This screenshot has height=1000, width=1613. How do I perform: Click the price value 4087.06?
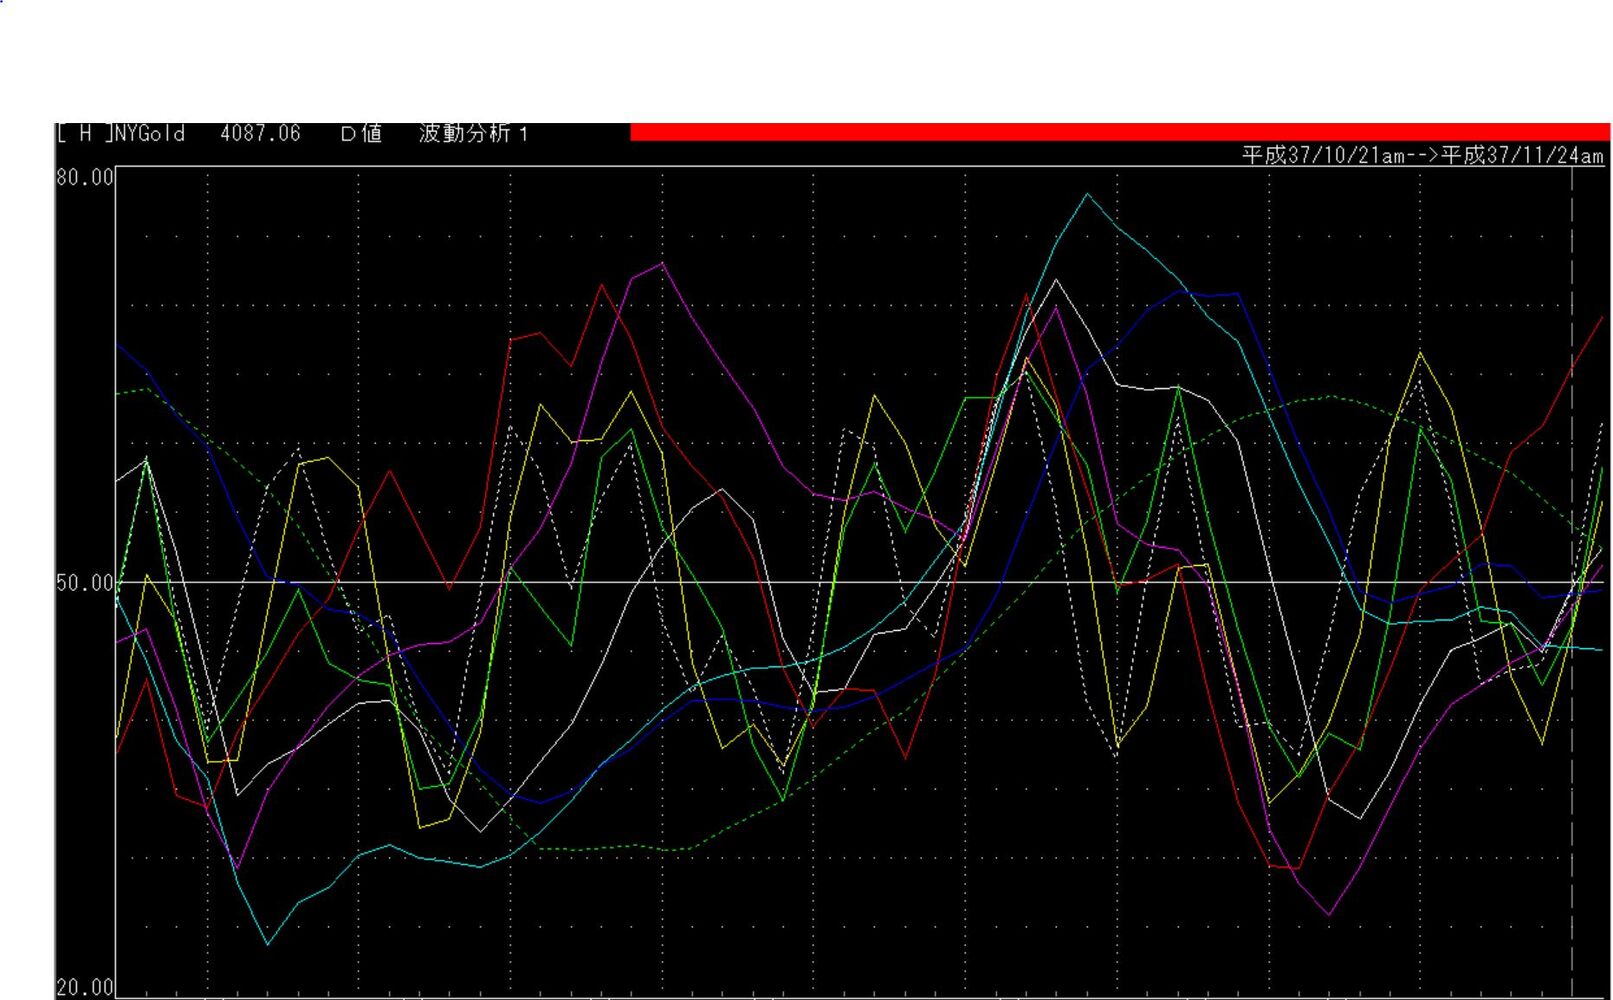260,134
